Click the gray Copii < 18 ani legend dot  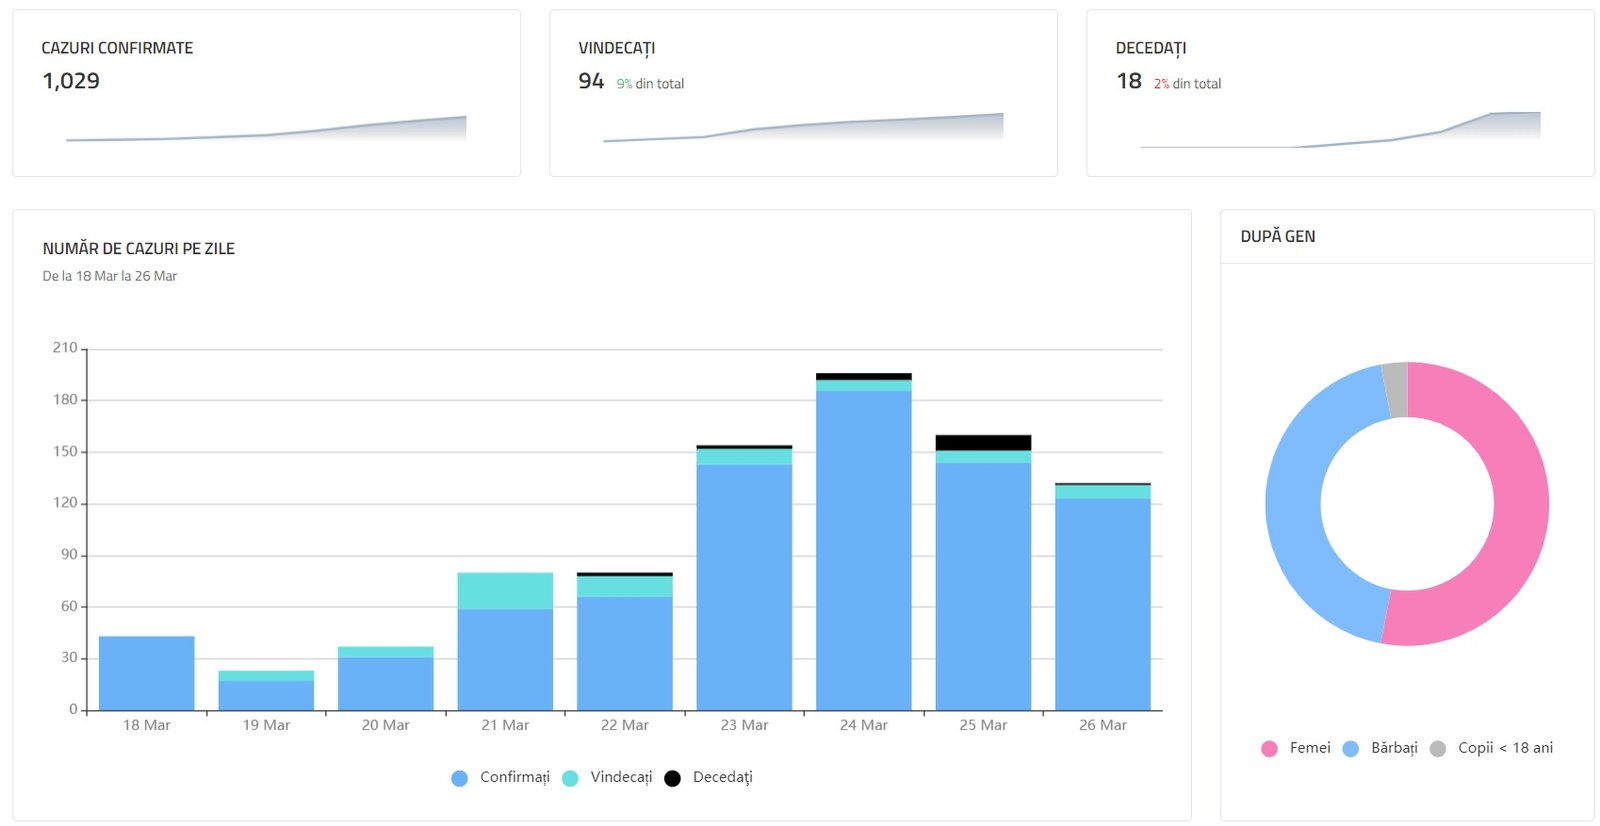(x=1438, y=749)
